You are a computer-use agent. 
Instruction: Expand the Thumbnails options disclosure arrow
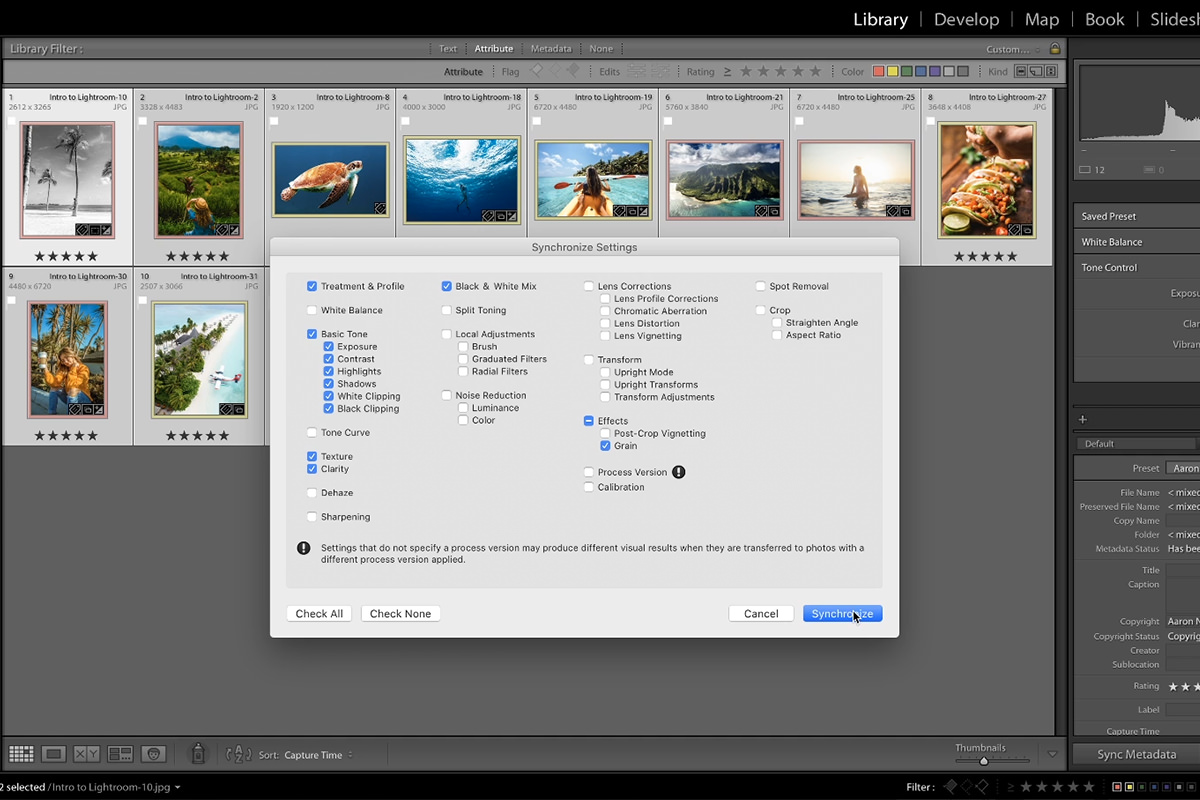click(1052, 754)
